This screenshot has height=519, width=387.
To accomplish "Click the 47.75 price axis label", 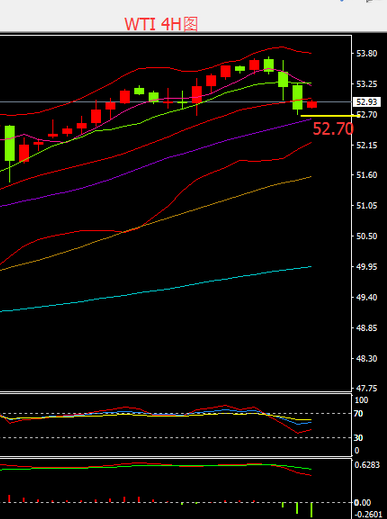I will pos(367,388).
